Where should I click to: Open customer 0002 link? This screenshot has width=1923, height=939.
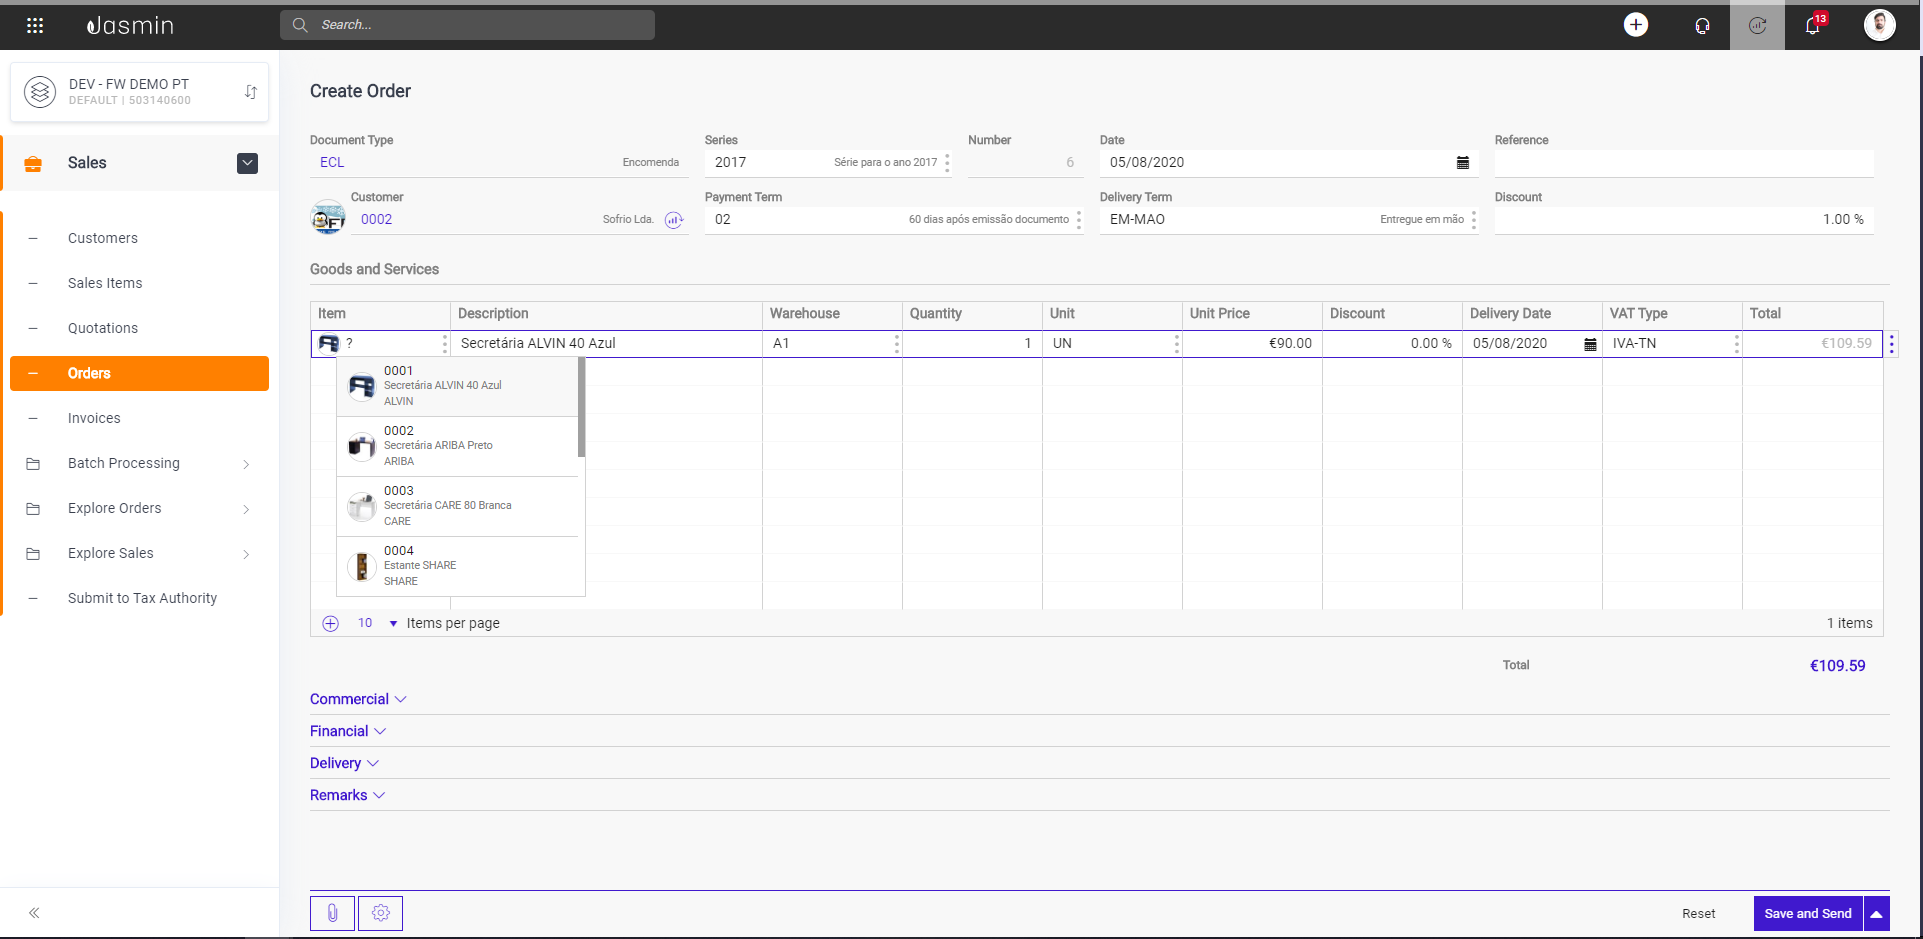(376, 220)
